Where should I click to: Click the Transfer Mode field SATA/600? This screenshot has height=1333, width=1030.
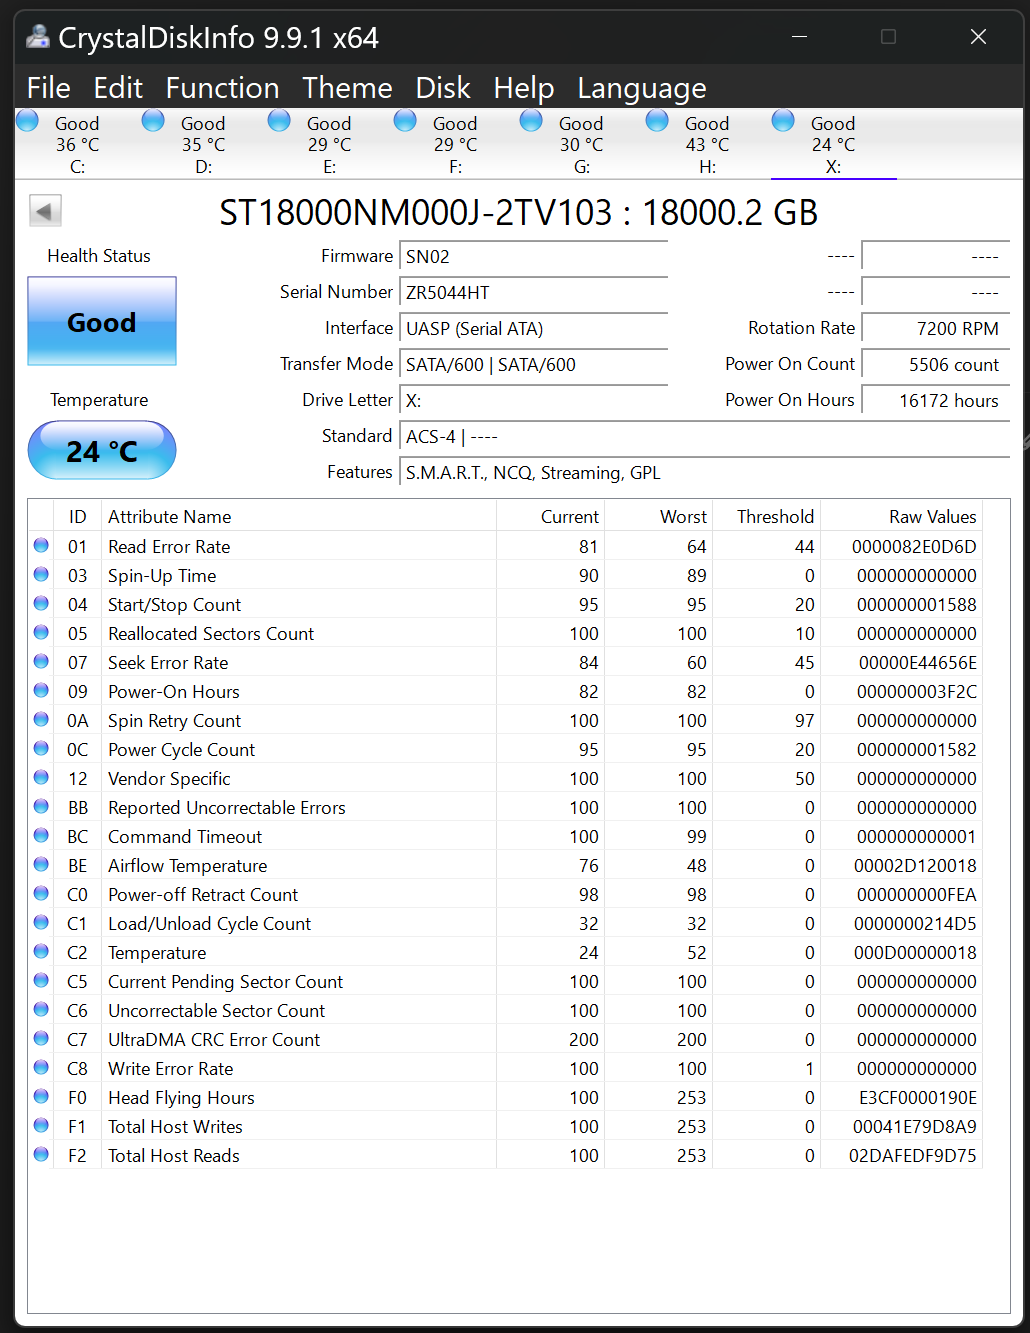[533, 365]
